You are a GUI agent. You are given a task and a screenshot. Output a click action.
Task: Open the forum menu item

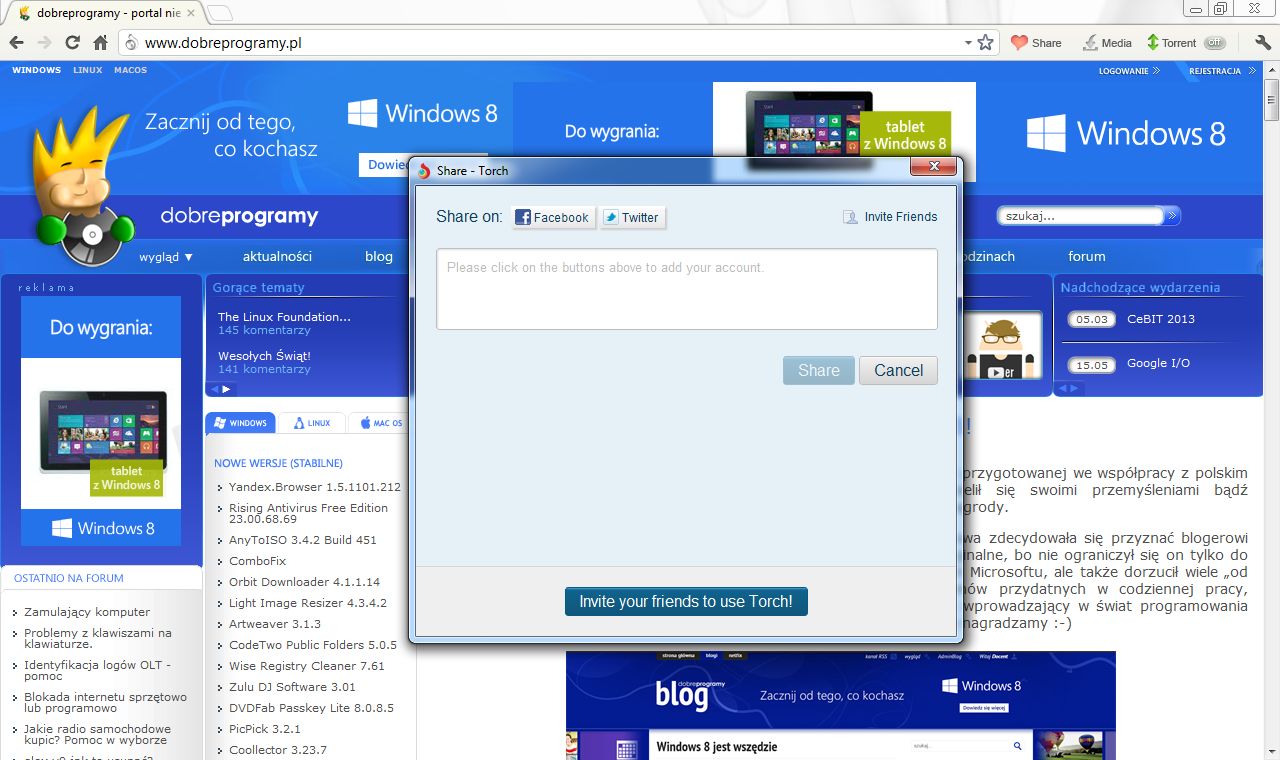pos(1087,256)
